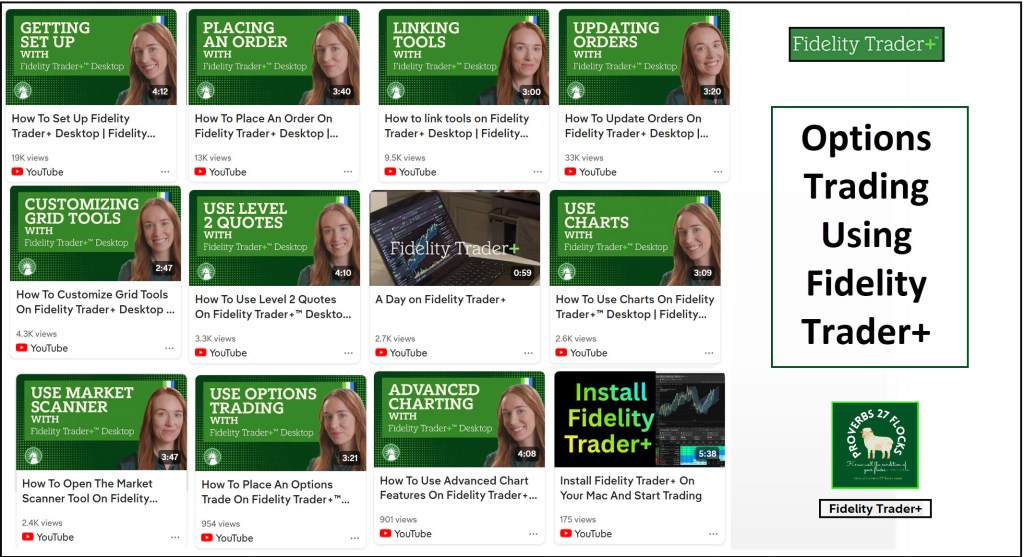This screenshot has width=1024, height=557.
Task: Open the three-dot menu for the Market Scanner video
Action: 175,537
